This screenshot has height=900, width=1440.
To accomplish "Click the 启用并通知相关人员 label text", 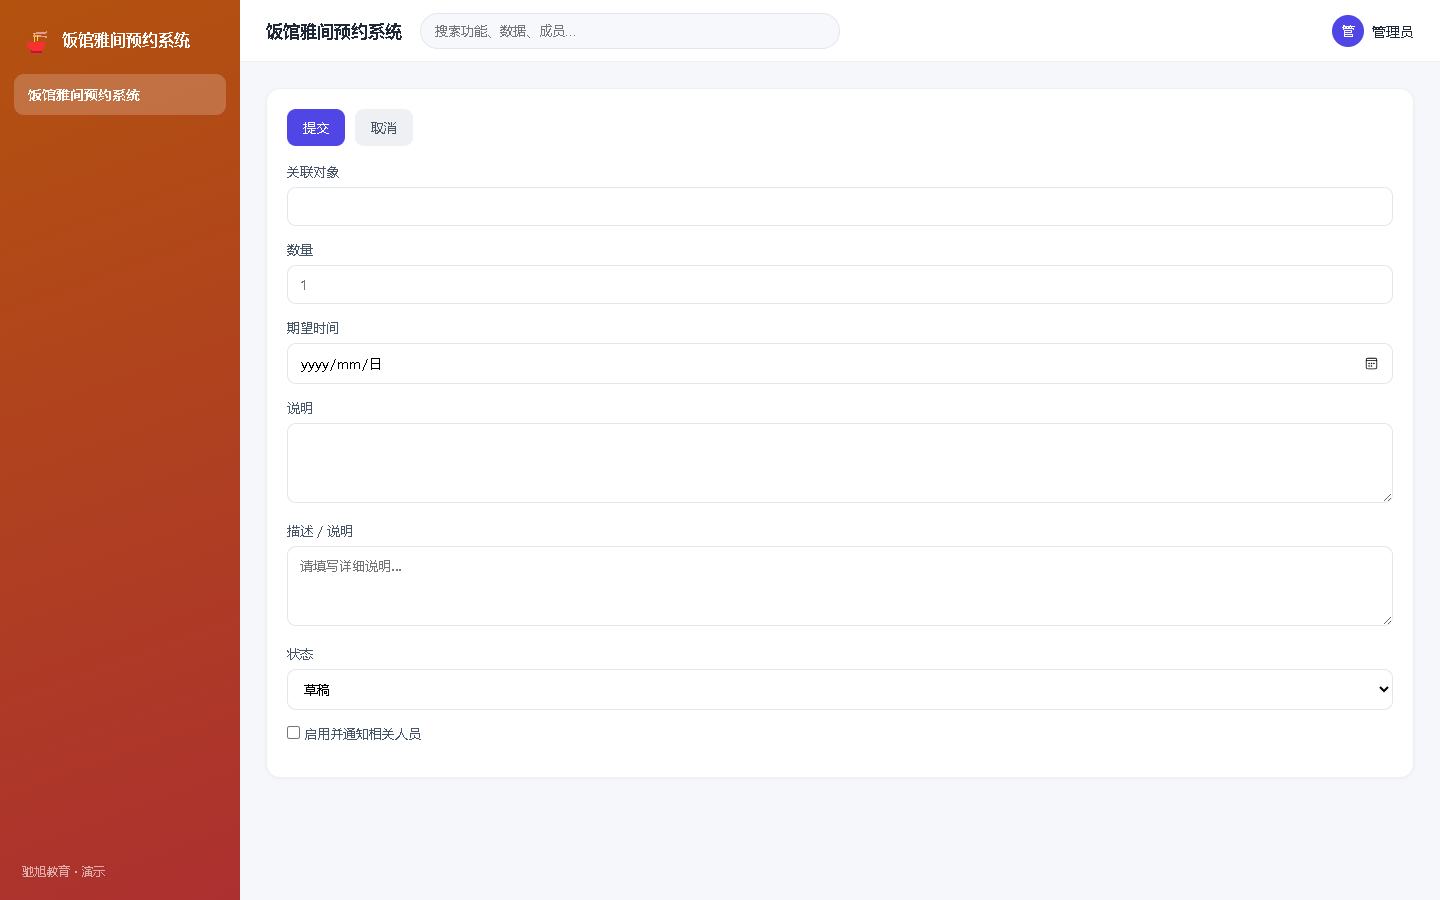I will [362, 734].
